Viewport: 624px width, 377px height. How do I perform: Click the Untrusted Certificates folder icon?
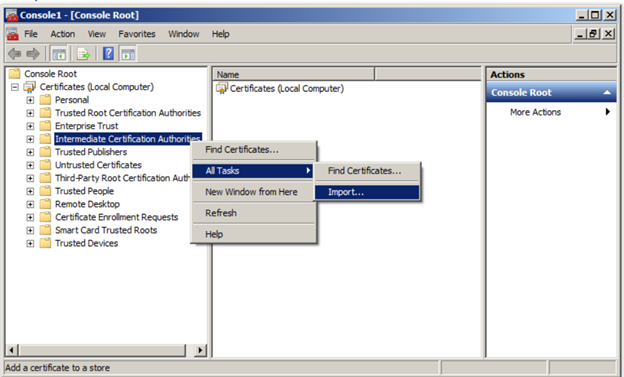[45, 165]
